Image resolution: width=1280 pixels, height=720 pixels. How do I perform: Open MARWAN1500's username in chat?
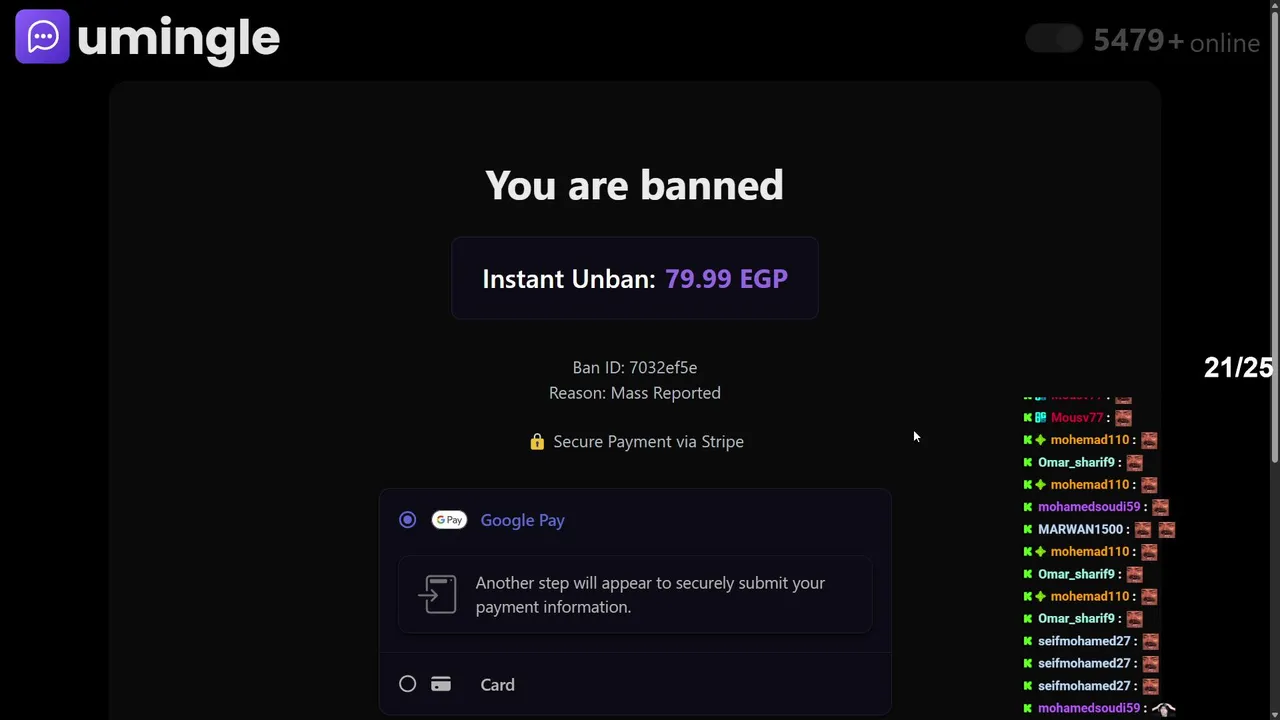[1080, 529]
